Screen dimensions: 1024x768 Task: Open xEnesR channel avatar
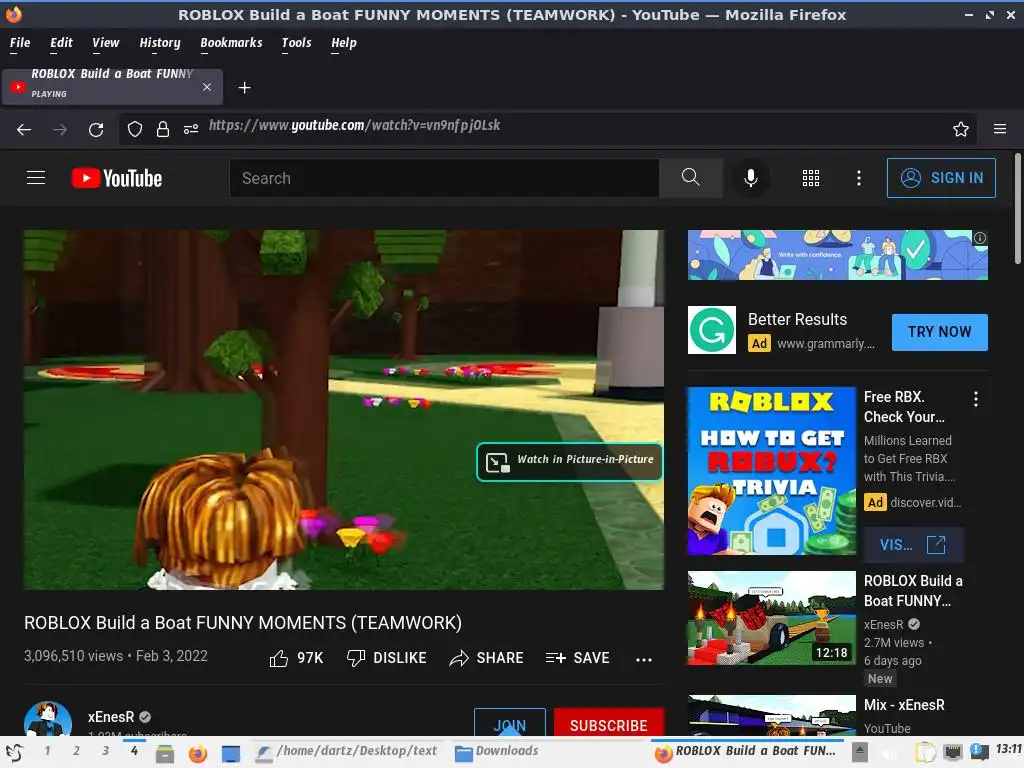[48, 718]
